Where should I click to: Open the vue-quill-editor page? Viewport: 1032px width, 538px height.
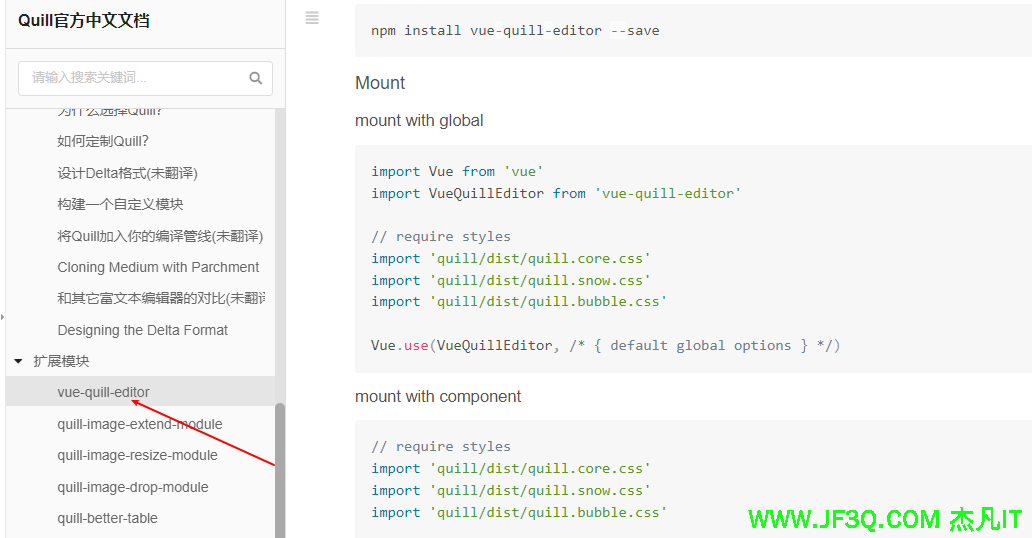click(x=104, y=392)
